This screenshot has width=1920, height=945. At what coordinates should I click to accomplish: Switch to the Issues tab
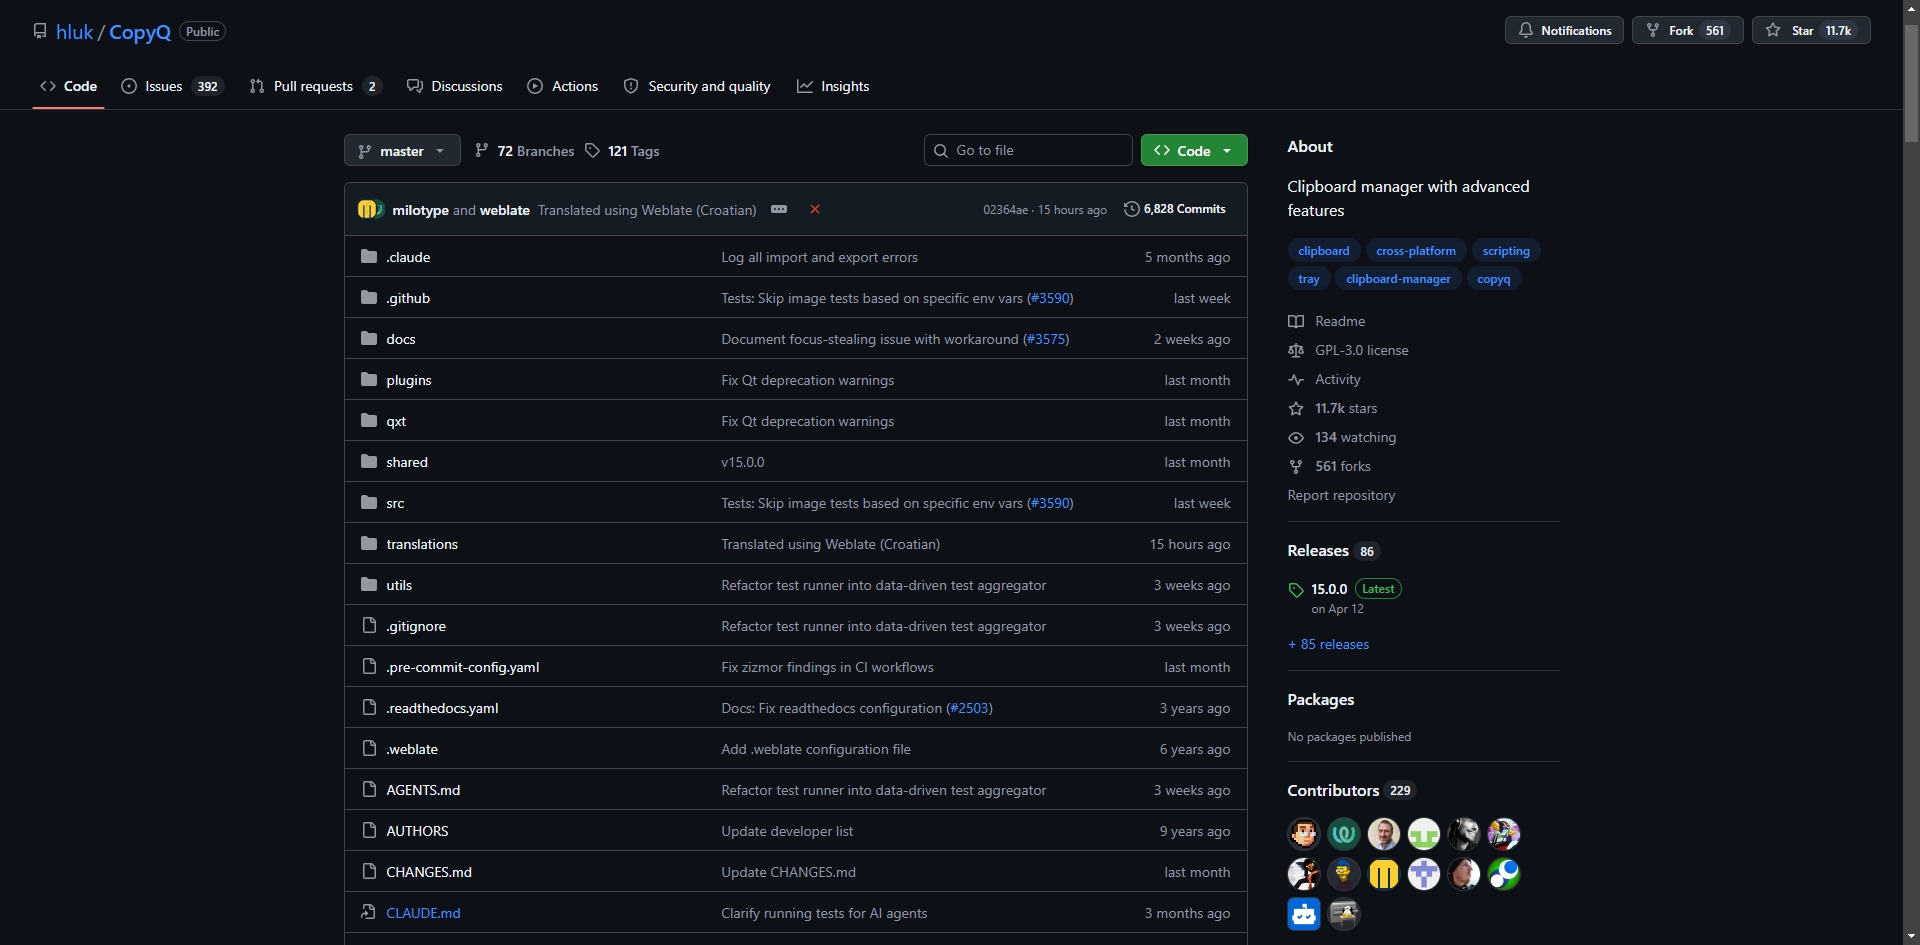(x=172, y=86)
